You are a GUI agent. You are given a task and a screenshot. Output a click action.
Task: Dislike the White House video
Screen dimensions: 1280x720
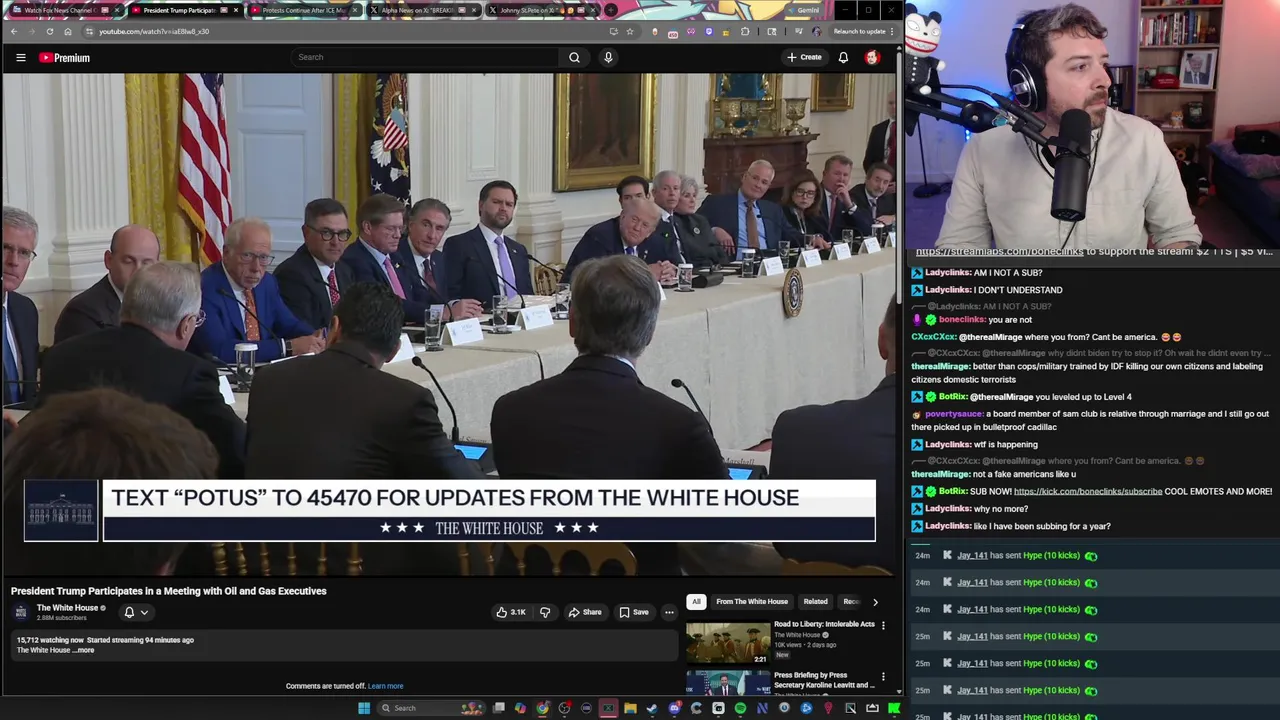tap(545, 612)
